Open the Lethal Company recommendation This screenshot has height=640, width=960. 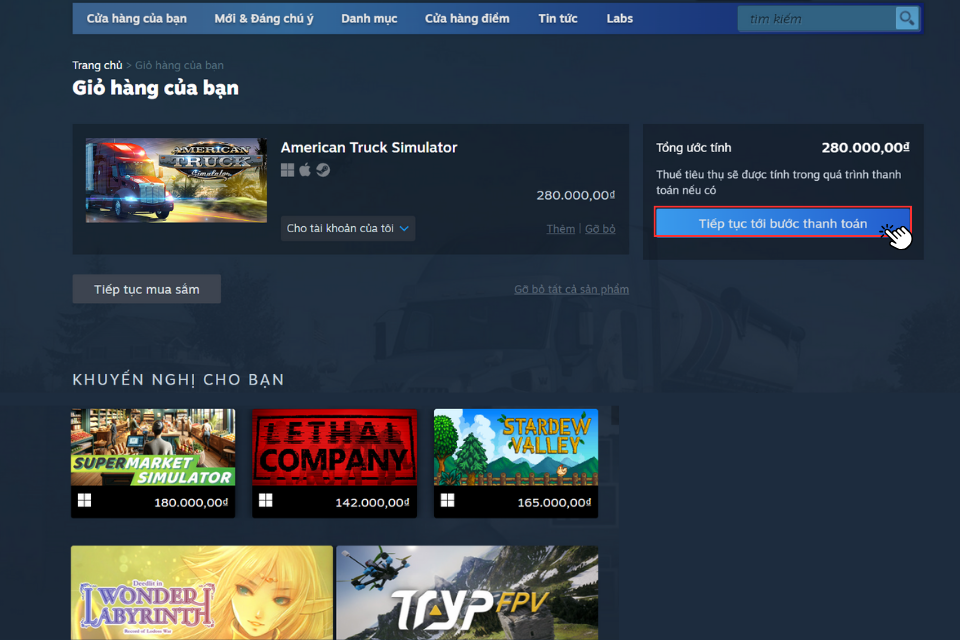coord(334,463)
